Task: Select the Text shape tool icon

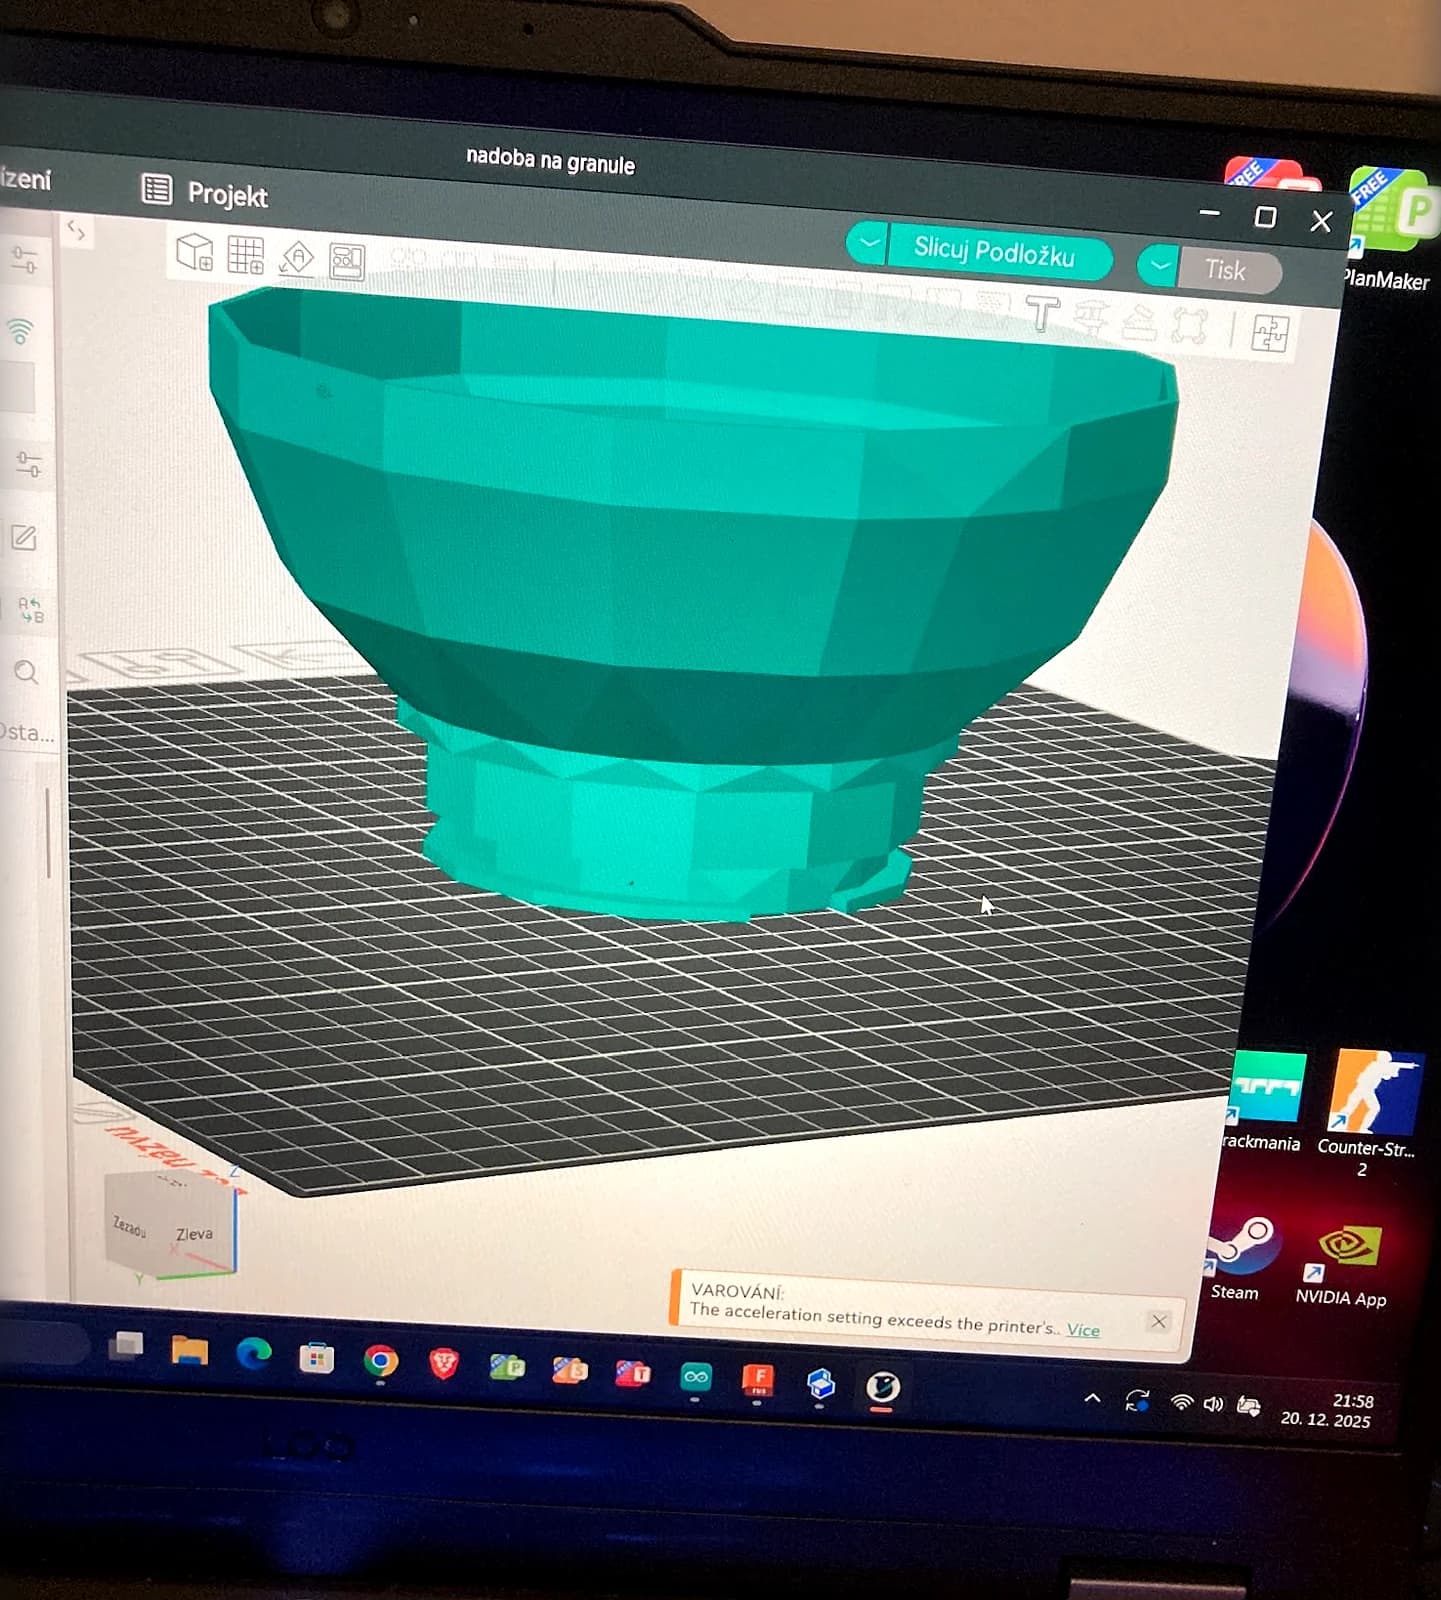Action: click(1042, 314)
